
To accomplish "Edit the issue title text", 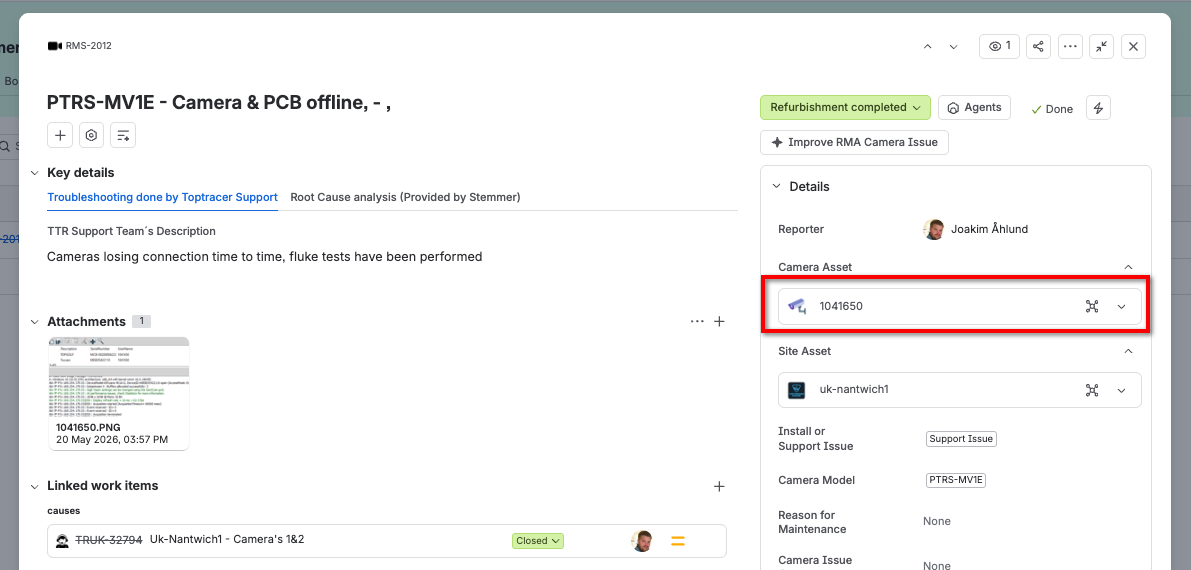I will click(219, 103).
